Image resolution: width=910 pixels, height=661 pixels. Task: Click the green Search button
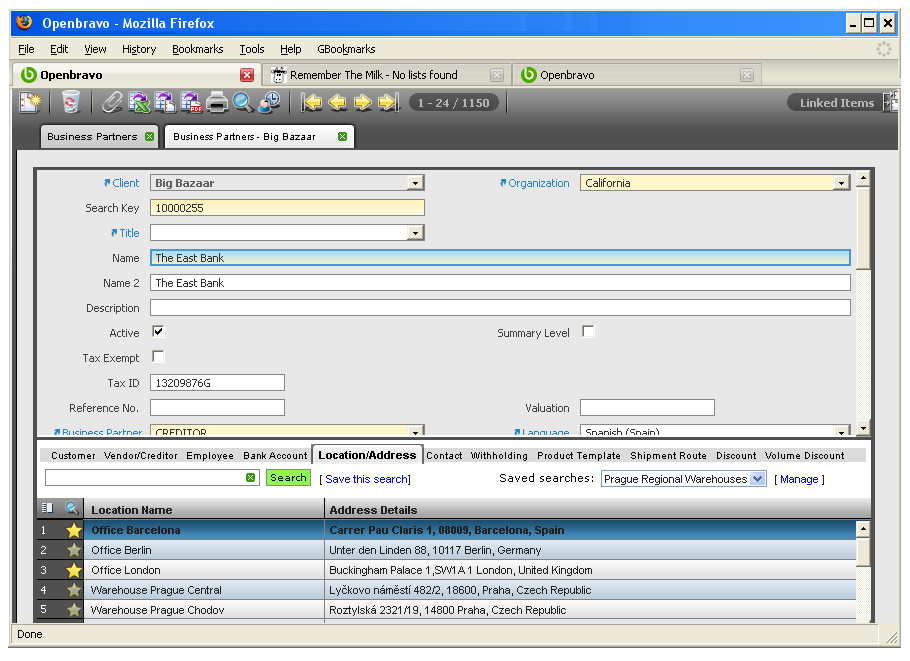coord(288,478)
